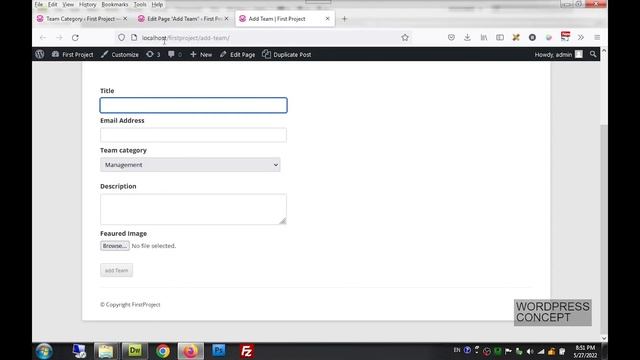
Task: Click New in the admin bar
Action: [201, 54]
